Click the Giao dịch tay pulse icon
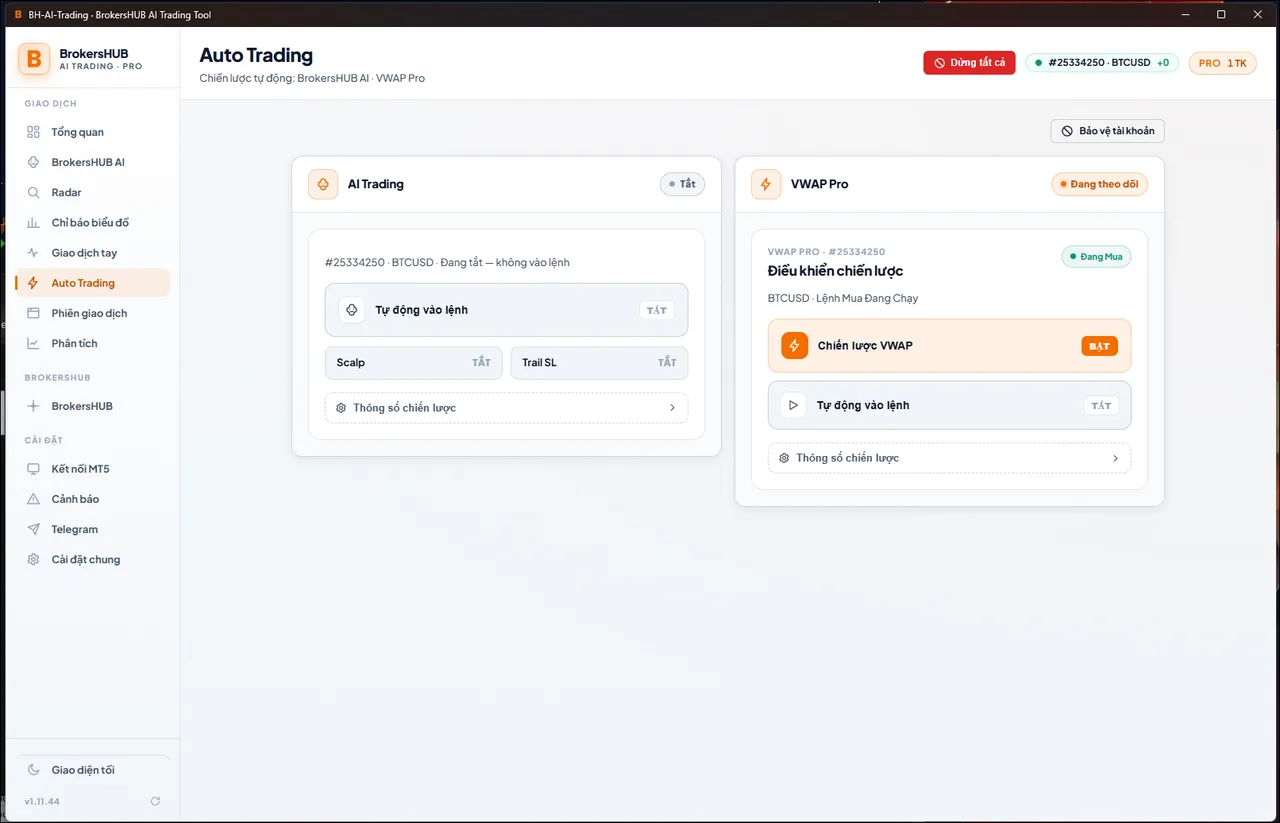 click(x=33, y=253)
